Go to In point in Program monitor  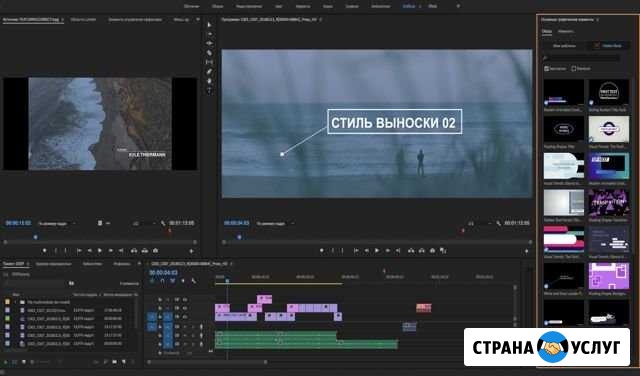(x=356, y=251)
